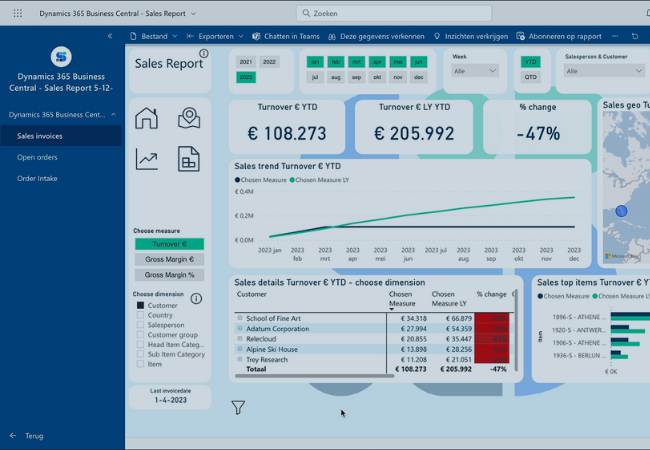Expand the Trey Research row
The height and width of the screenshot is (450, 650).
[240, 359]
